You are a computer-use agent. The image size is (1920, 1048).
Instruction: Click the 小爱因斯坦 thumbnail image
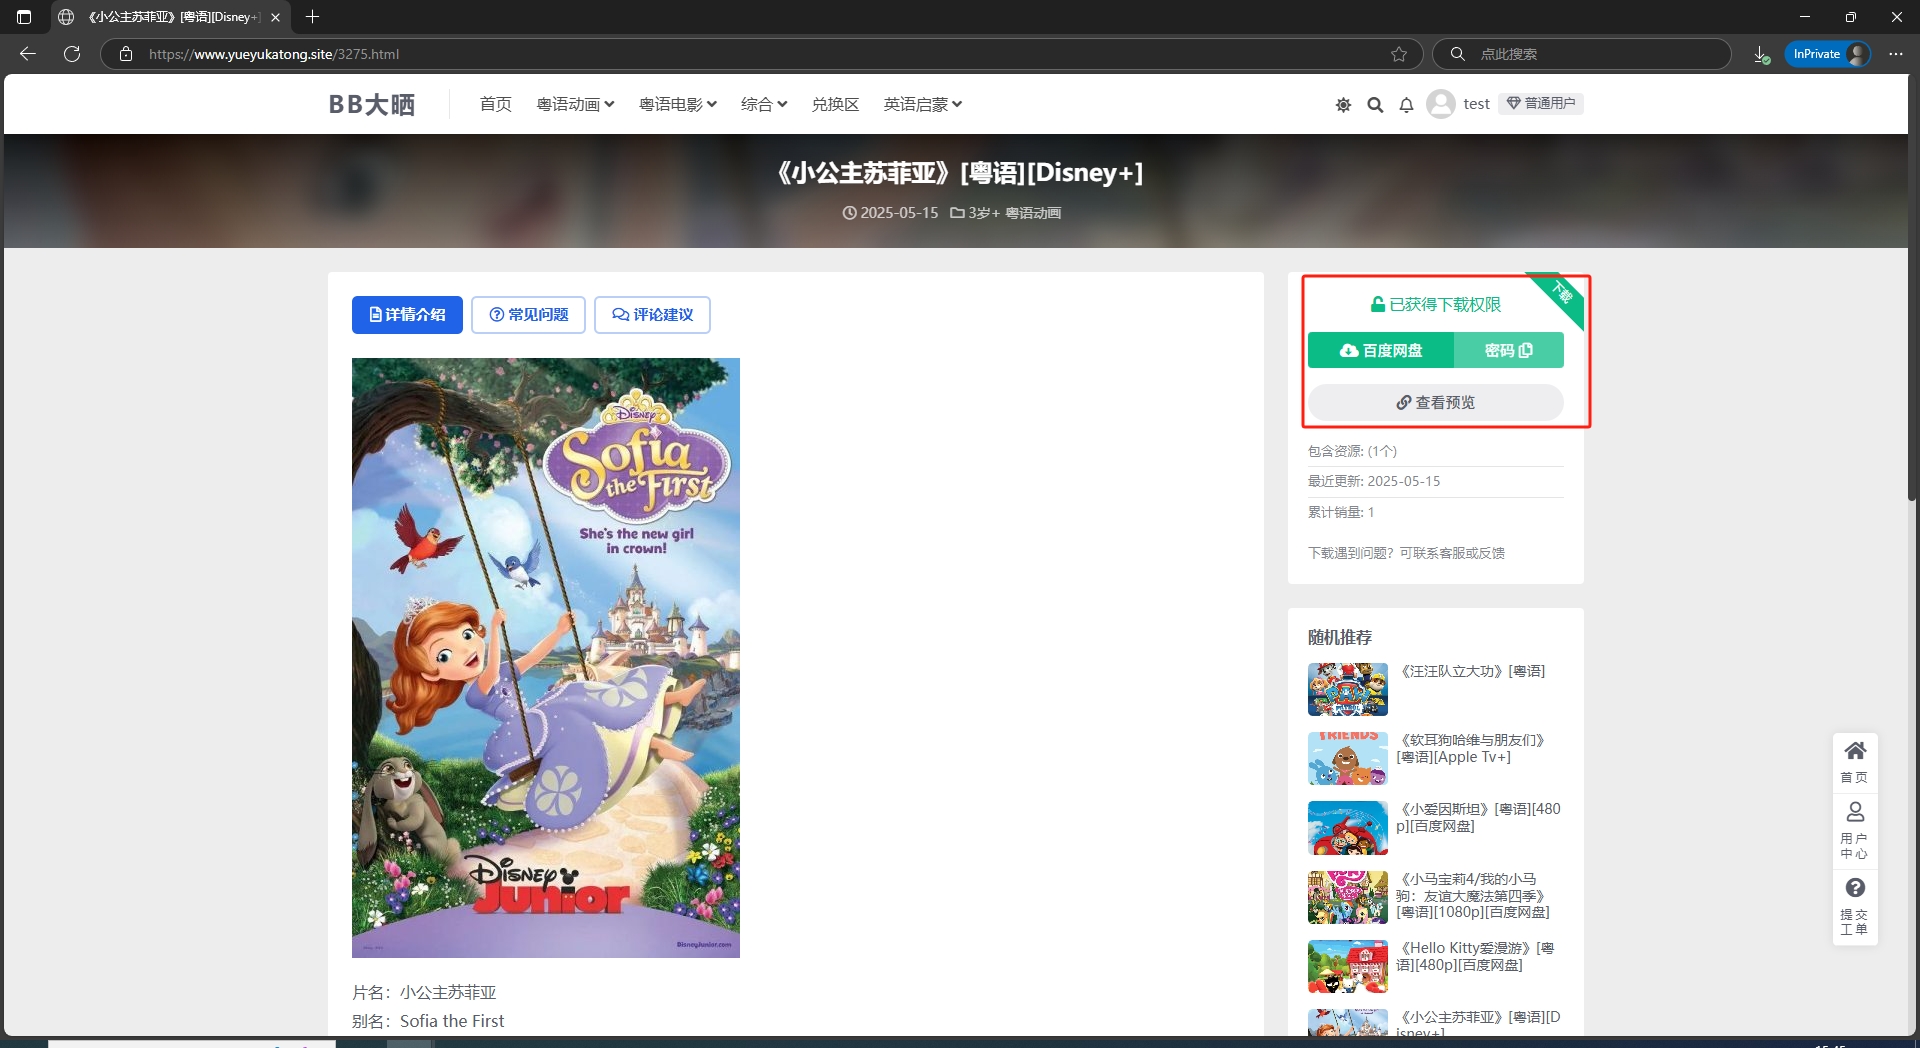coord(1348,827)
